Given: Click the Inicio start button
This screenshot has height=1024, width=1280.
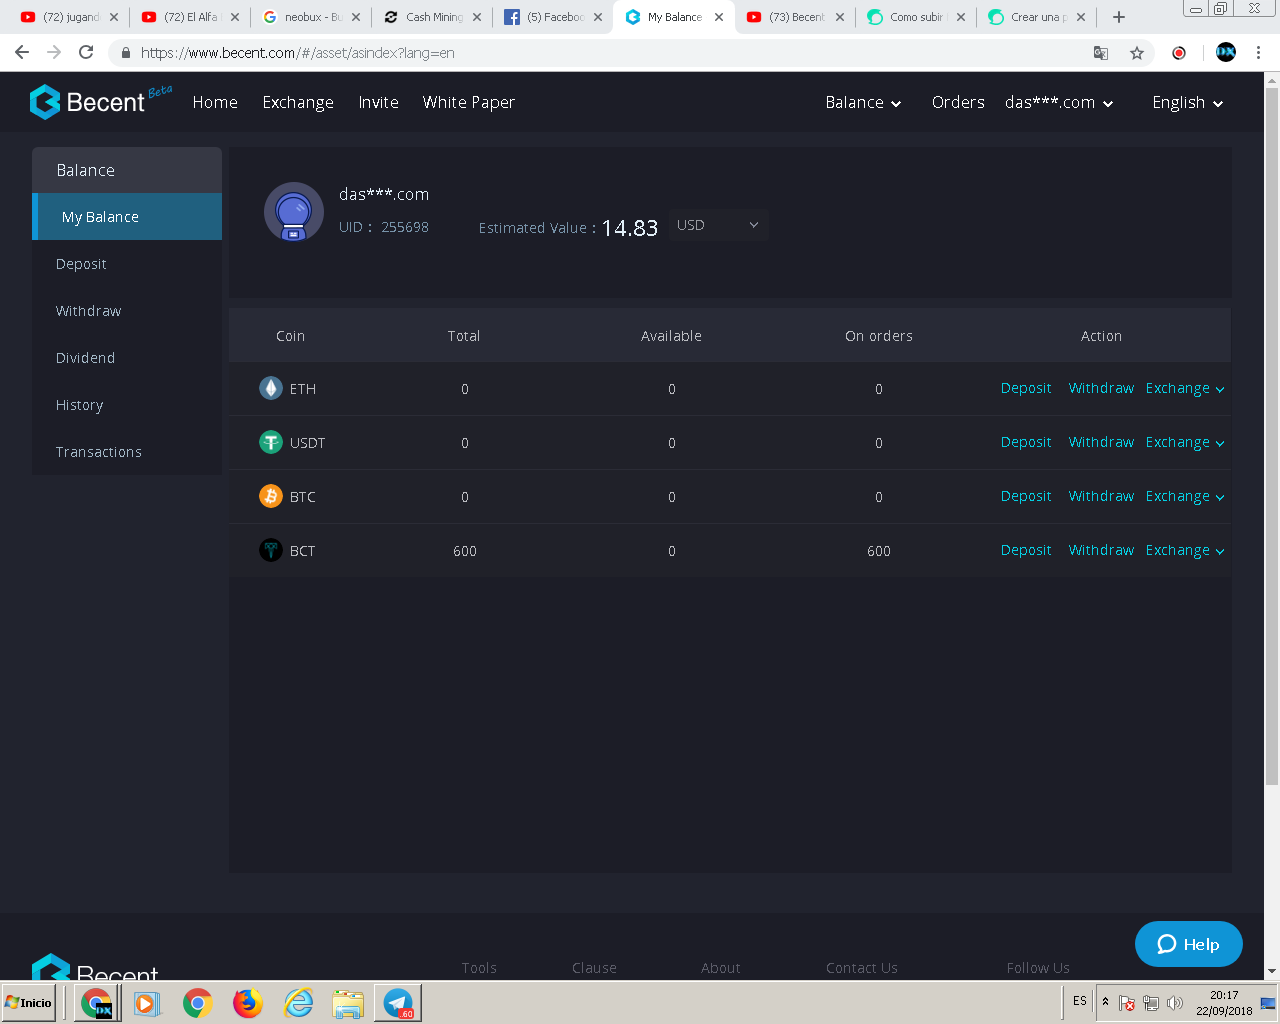Looking at the screenshot, I should tap(30, 1003).
